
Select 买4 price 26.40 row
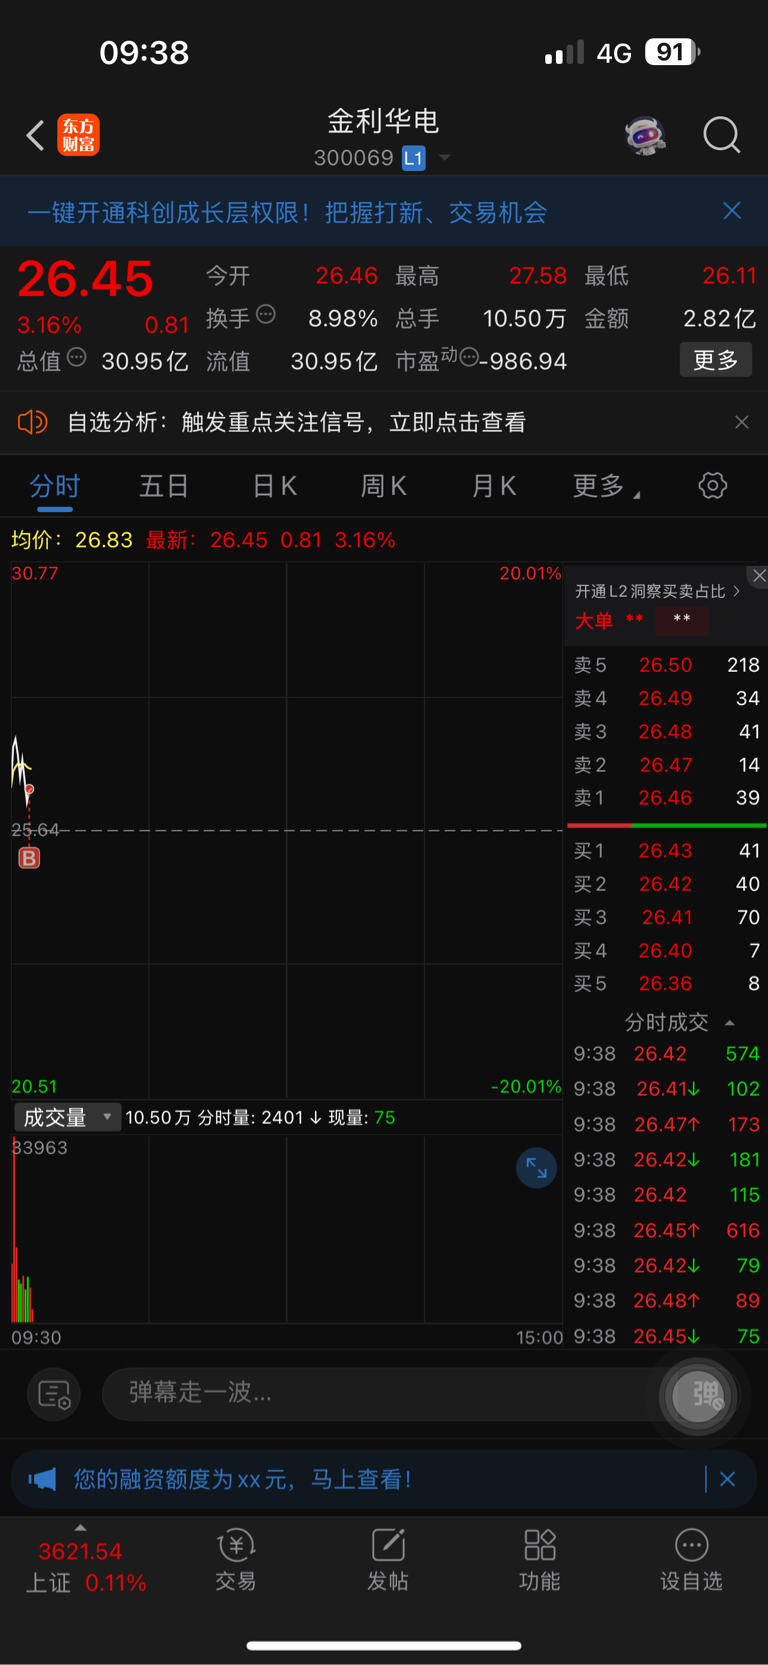point(667,949)
